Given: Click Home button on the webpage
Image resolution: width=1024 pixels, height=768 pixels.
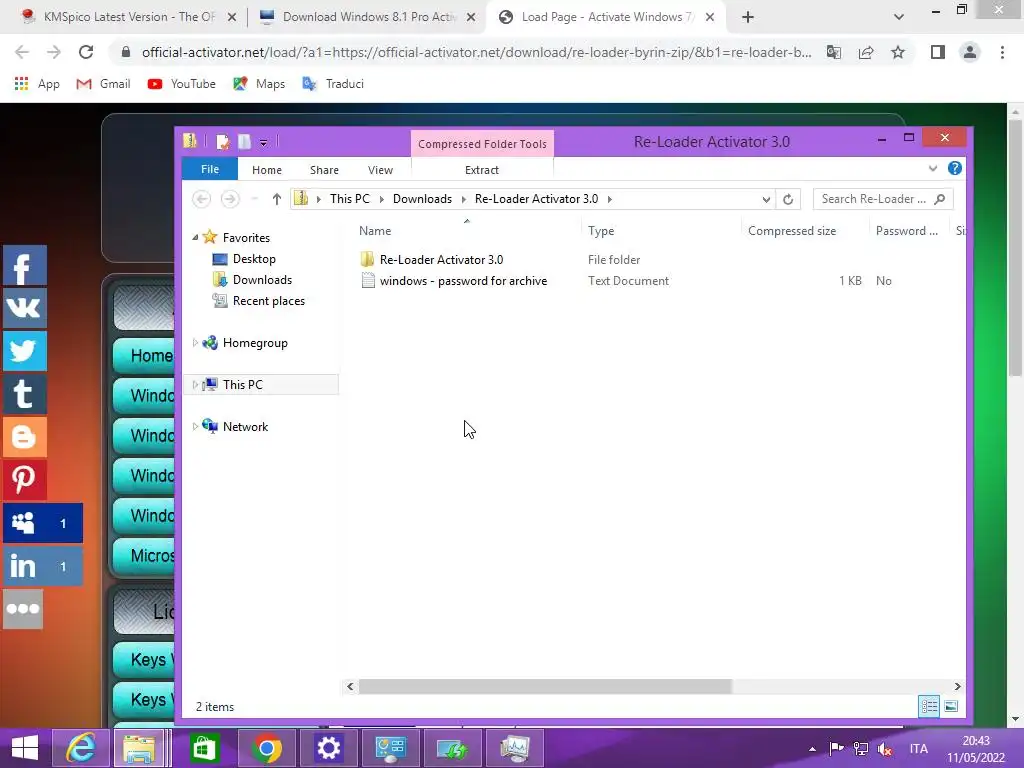Looking at the screenshot, I should pyautogui.click(x=144, y=355).
